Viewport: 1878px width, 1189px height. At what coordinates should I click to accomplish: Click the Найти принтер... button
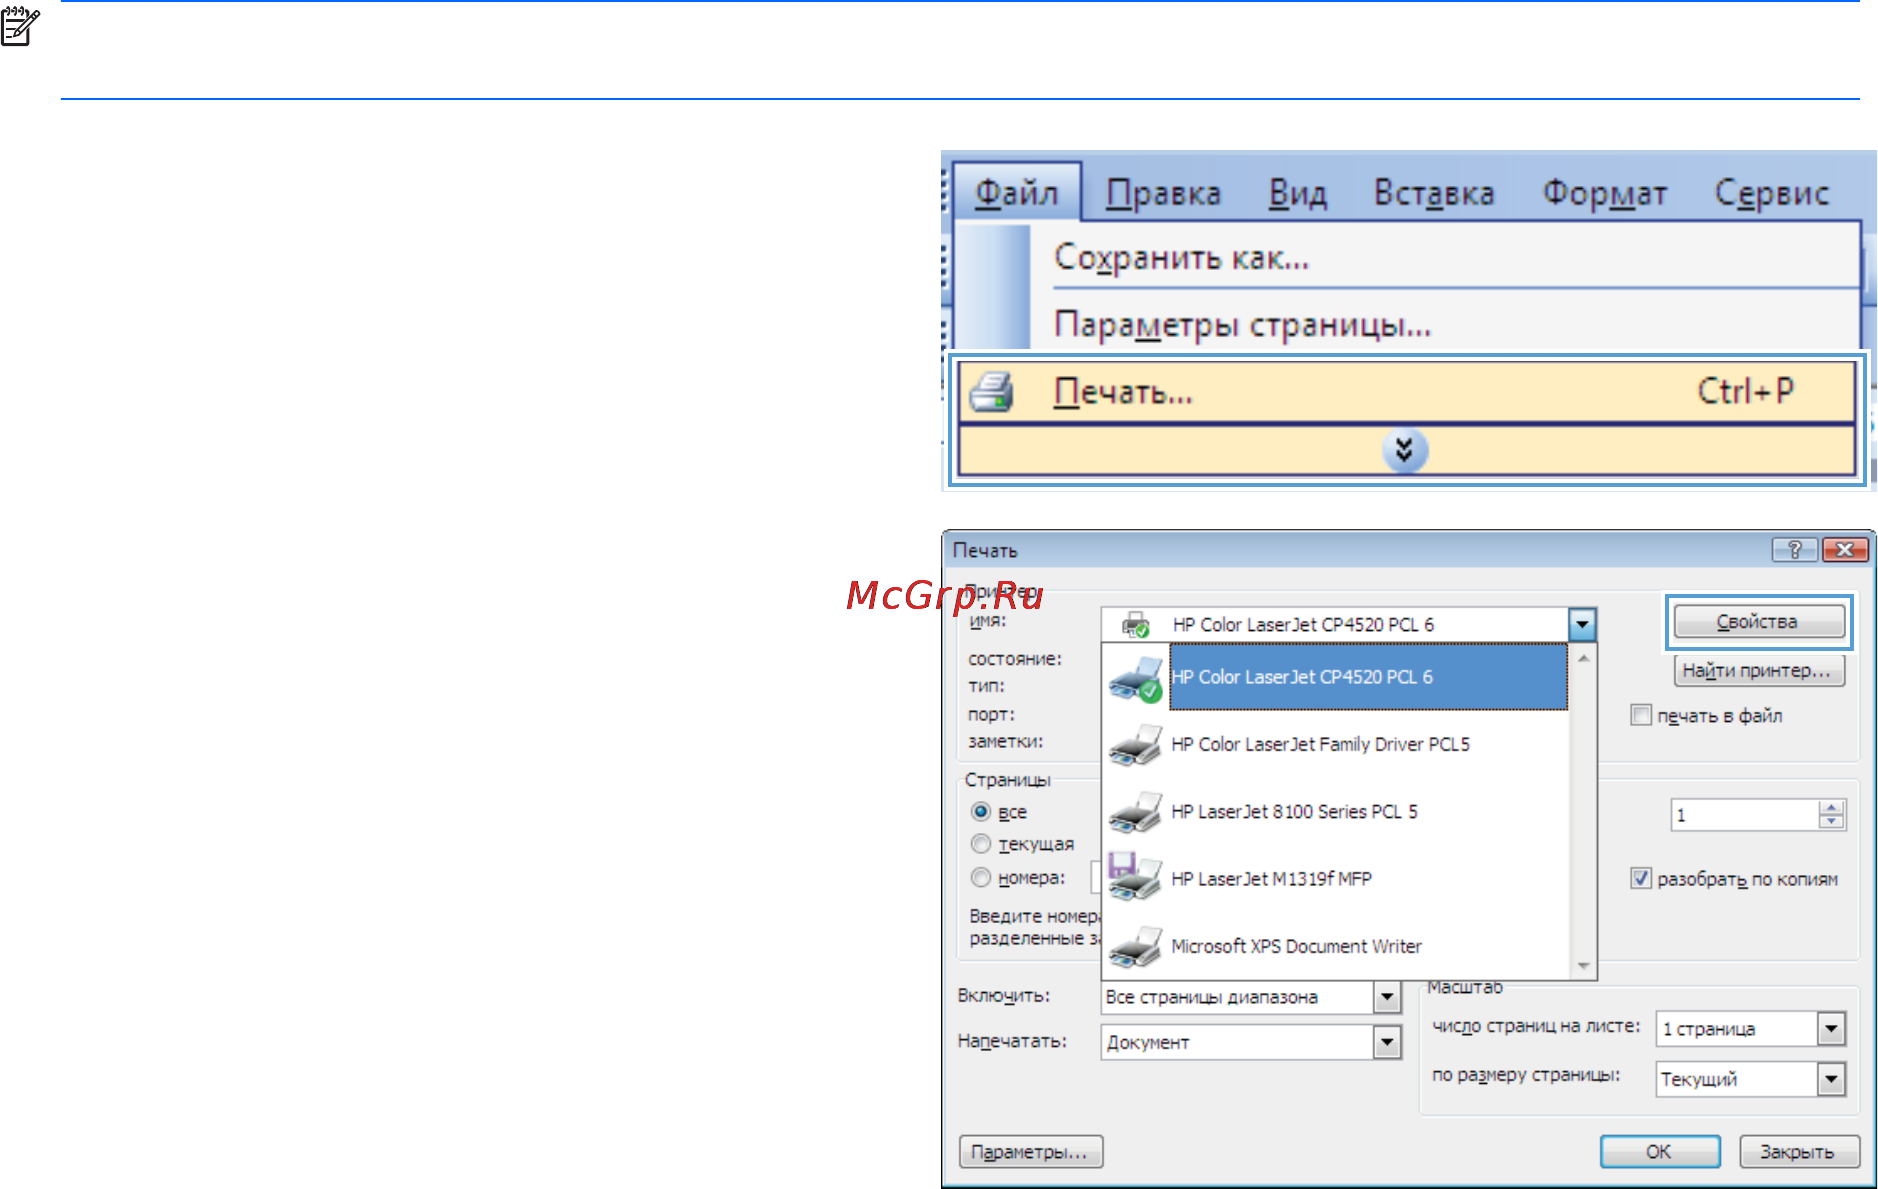tap(1758, 670)
